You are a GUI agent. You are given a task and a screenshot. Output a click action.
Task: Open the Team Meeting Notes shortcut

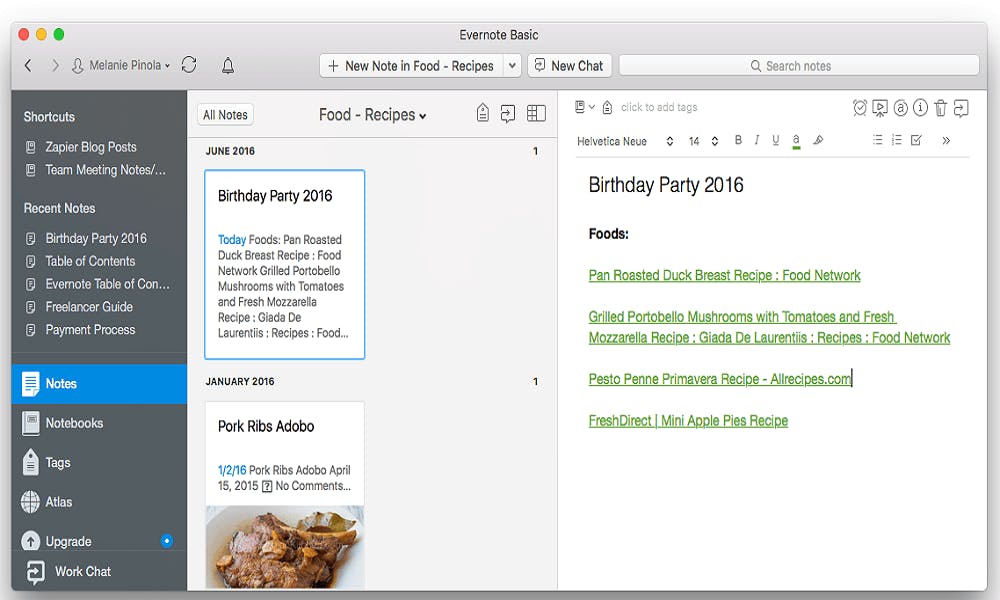pos(96,170)
